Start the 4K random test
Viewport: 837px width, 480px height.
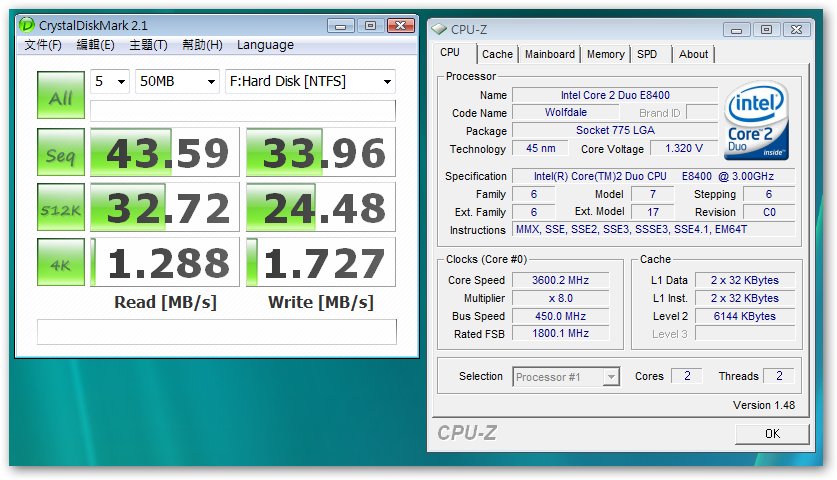[x=61, y=262]
